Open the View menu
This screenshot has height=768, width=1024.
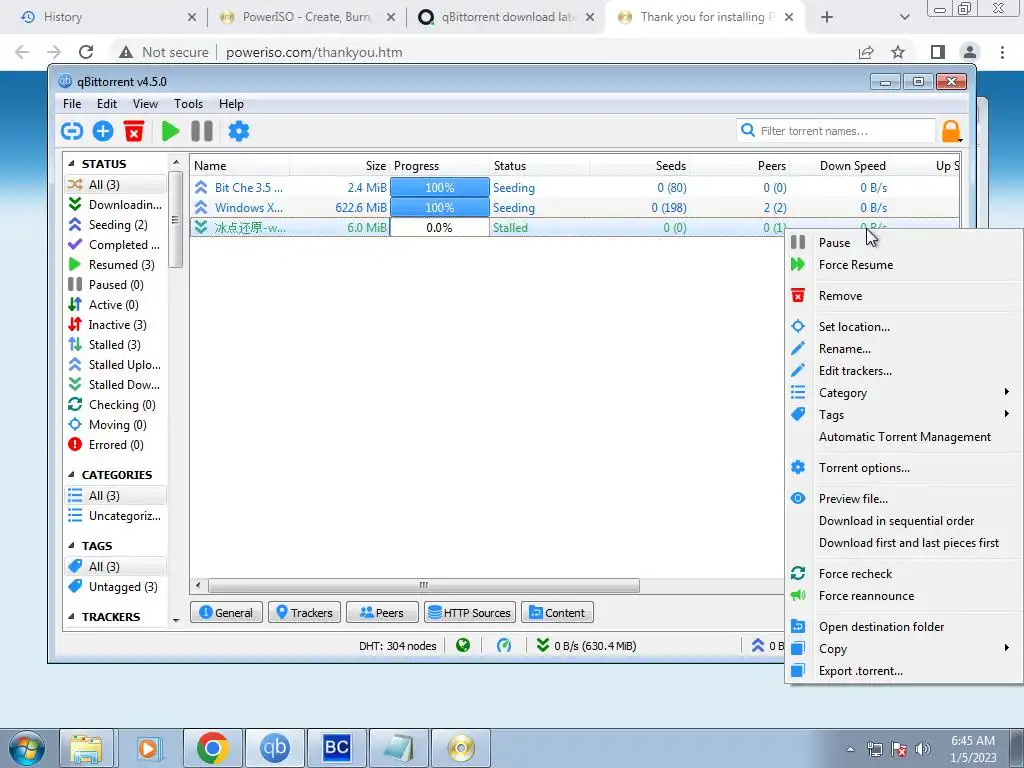[x=145, y=104]
